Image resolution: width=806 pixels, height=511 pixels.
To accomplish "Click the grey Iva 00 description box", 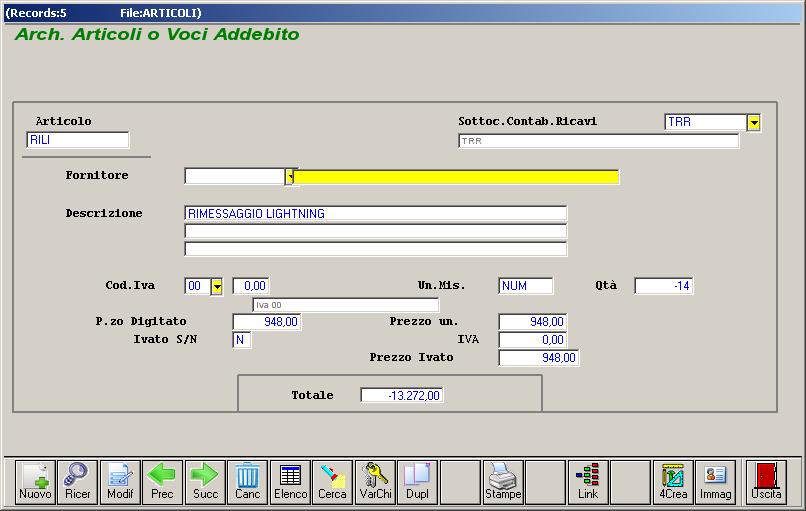I will click(x=345, y=305).
